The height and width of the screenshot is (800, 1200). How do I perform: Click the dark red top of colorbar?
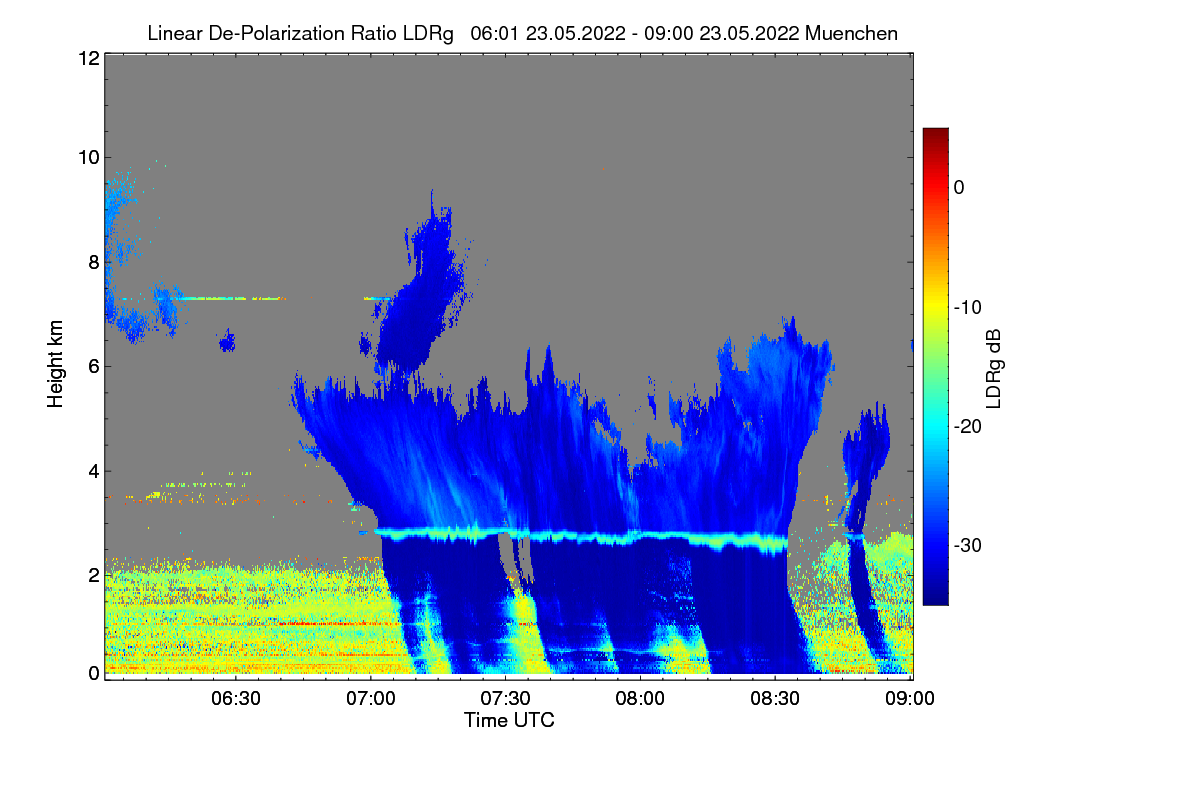(x=935, y=135)
